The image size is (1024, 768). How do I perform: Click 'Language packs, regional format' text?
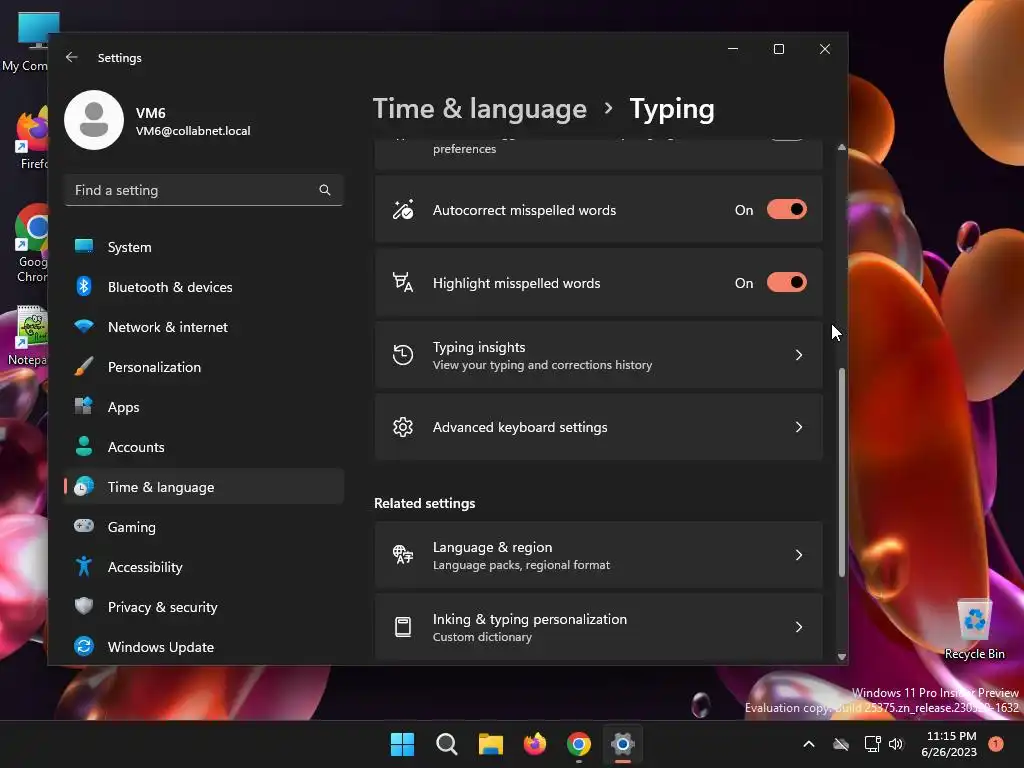coord(521,565)
